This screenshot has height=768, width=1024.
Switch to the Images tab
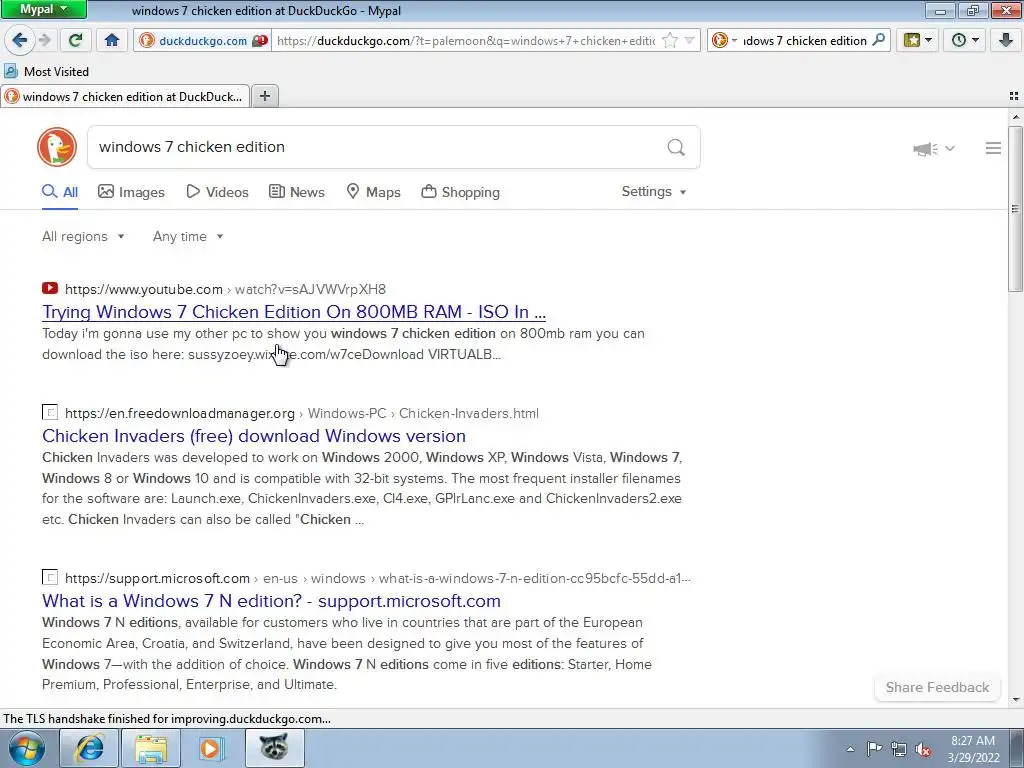click(x=131, y=192)
